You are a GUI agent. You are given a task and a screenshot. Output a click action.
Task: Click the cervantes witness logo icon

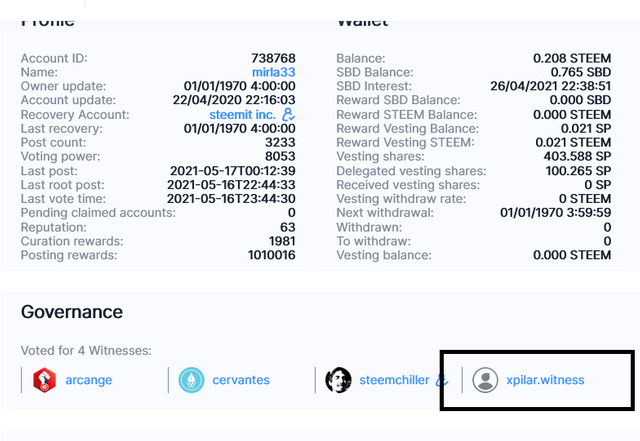[191, 380]
